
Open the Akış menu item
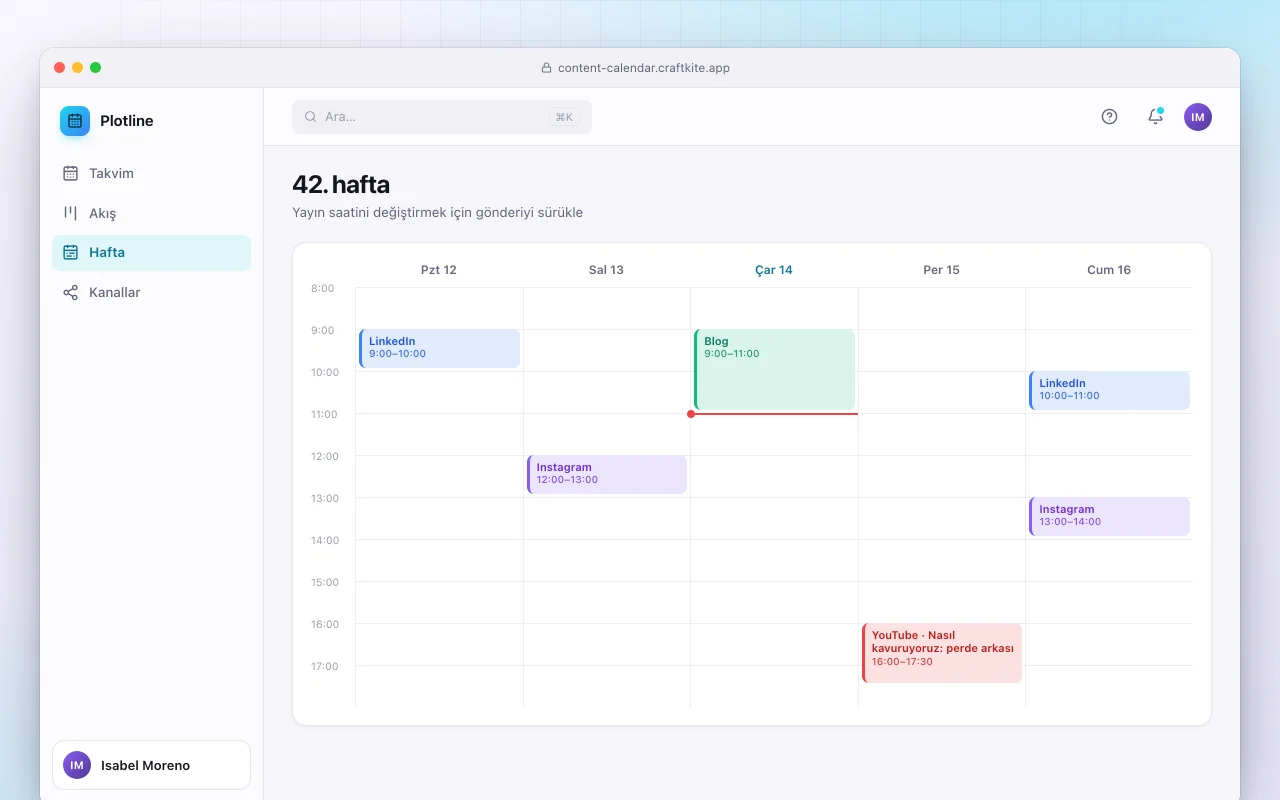[x=151, y=213]
